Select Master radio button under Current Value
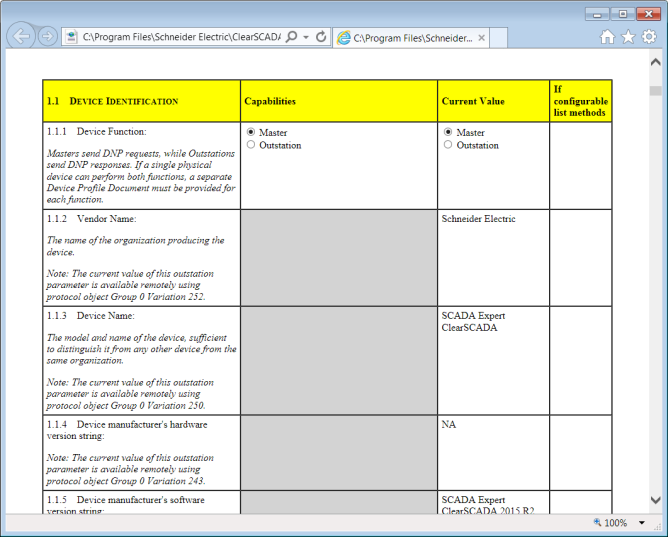This screenshot has width=668, height=537. point(448,132)
